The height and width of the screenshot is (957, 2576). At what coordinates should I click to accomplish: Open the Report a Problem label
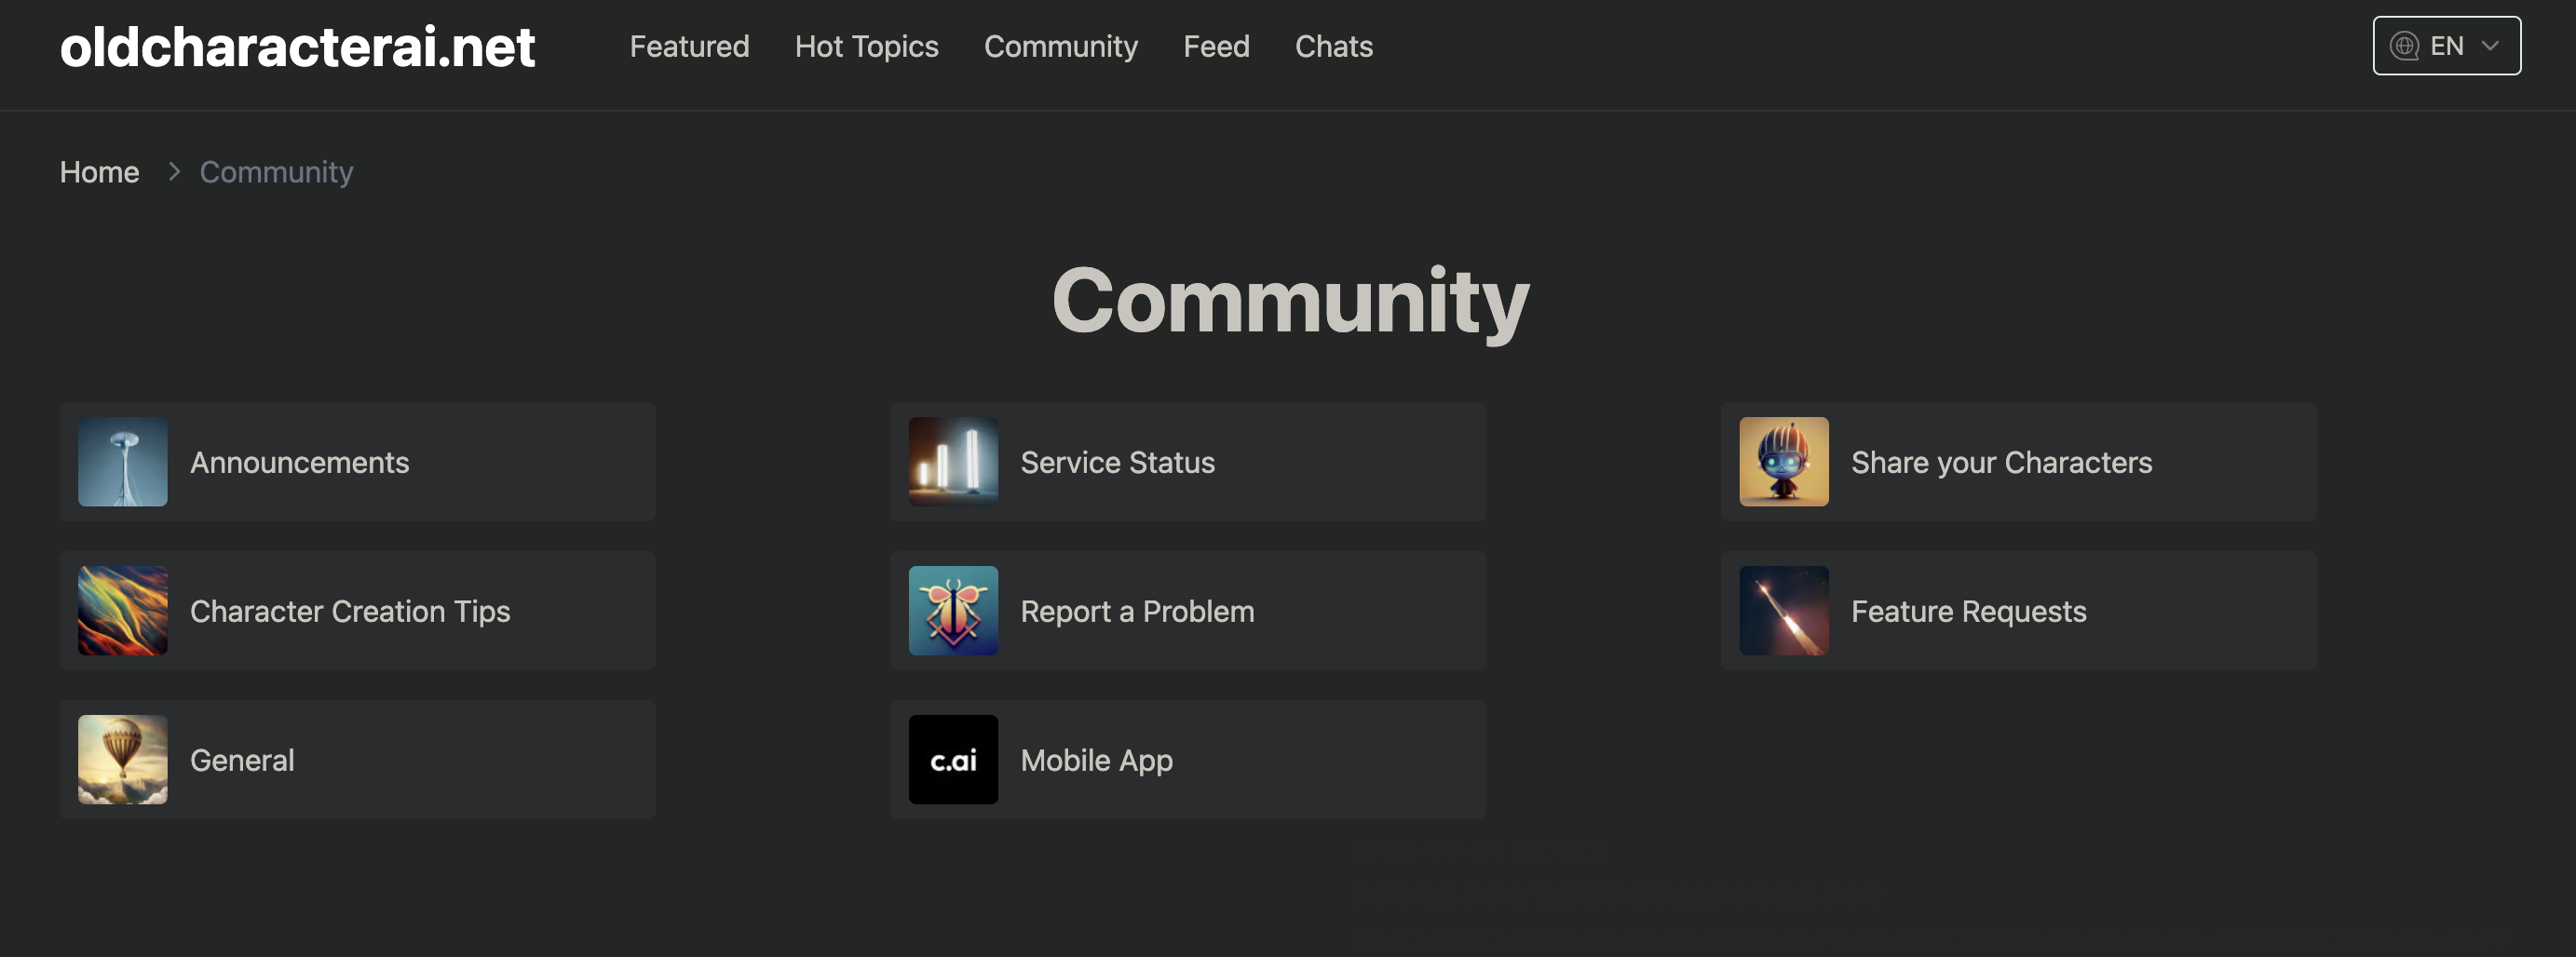pyautogui.click(x=1137, y=611)
